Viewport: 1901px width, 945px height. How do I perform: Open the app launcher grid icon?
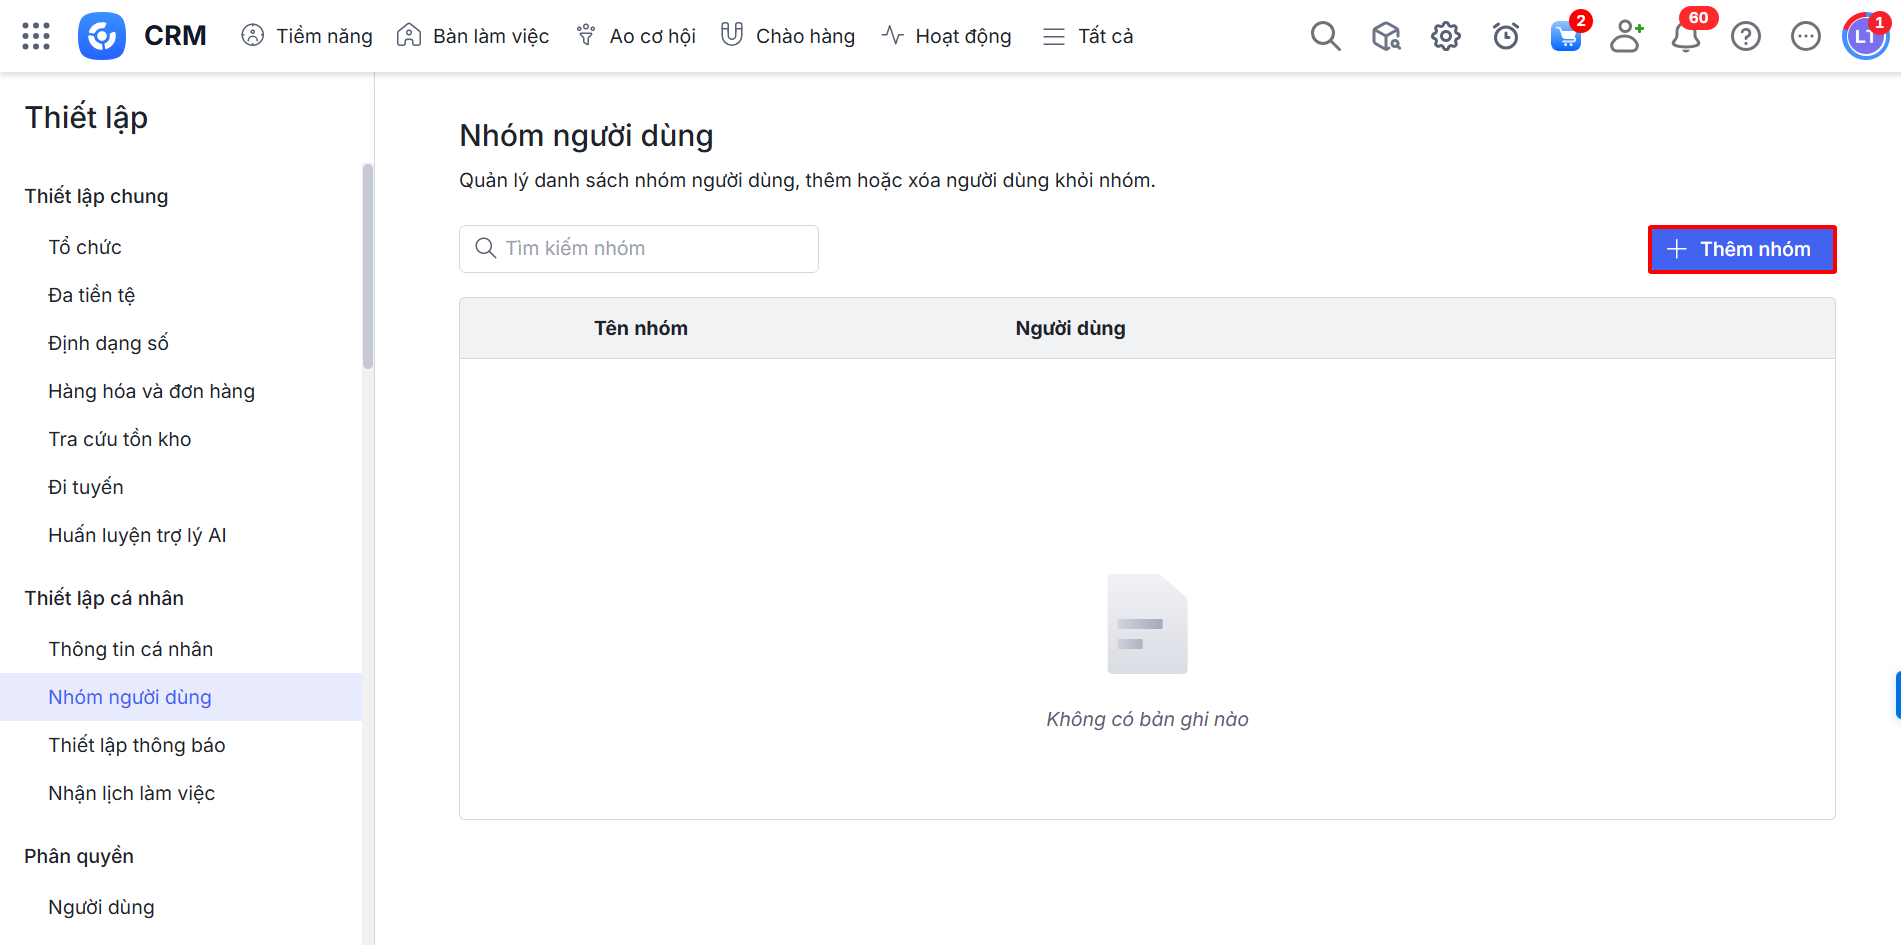coord(36,36)
